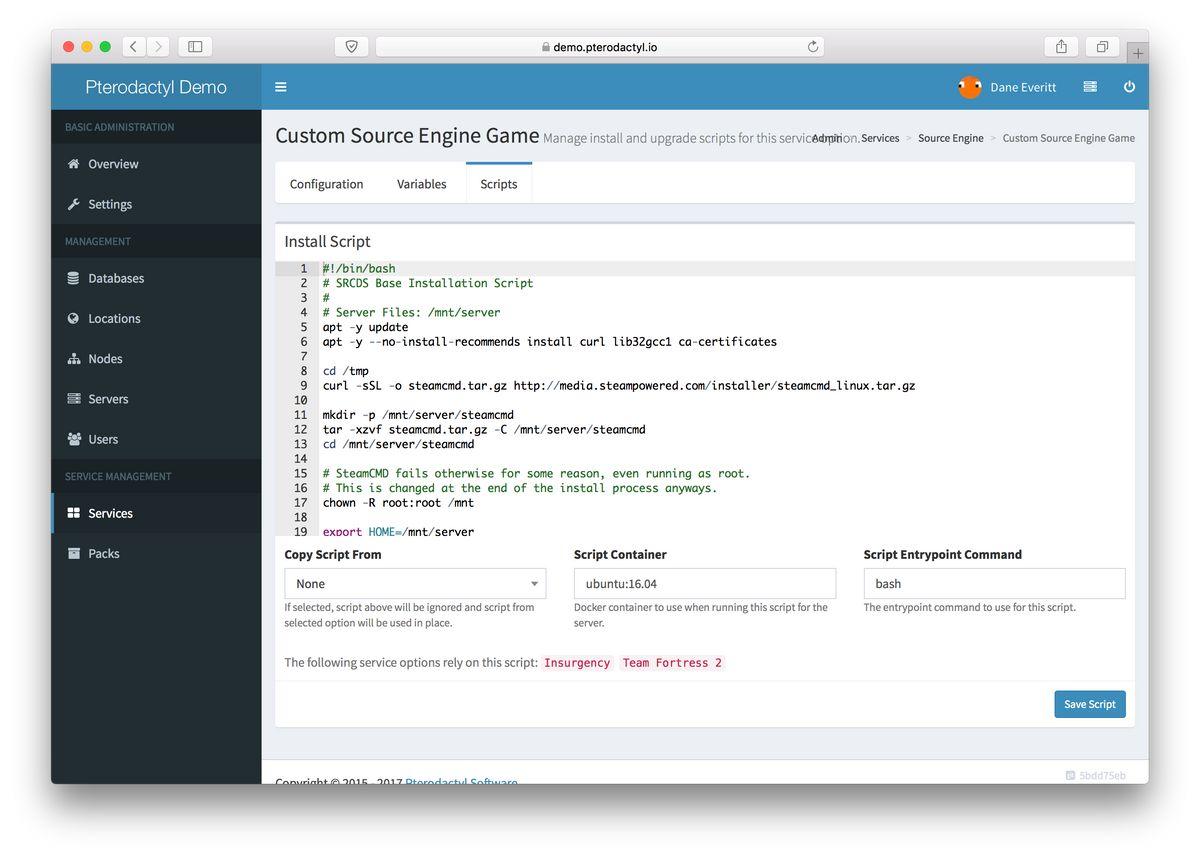Click the power logout icon

click(1129, 87)
